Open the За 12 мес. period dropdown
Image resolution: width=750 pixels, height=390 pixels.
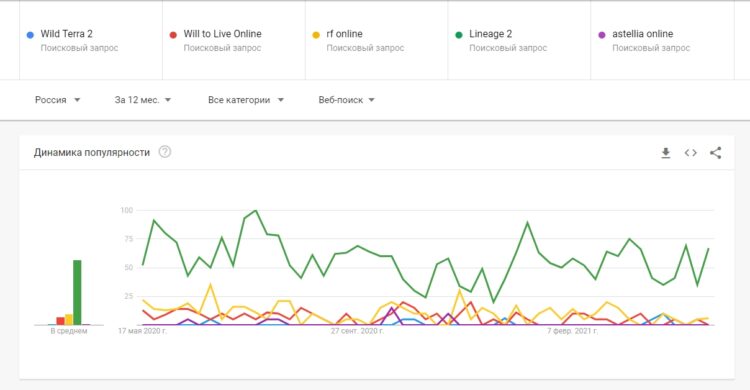(143, 100)
